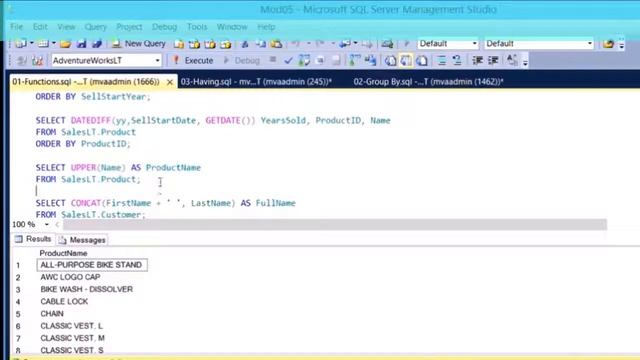
Task: Open a new Analysis Services XMLA Query
Action: (226, 44)
